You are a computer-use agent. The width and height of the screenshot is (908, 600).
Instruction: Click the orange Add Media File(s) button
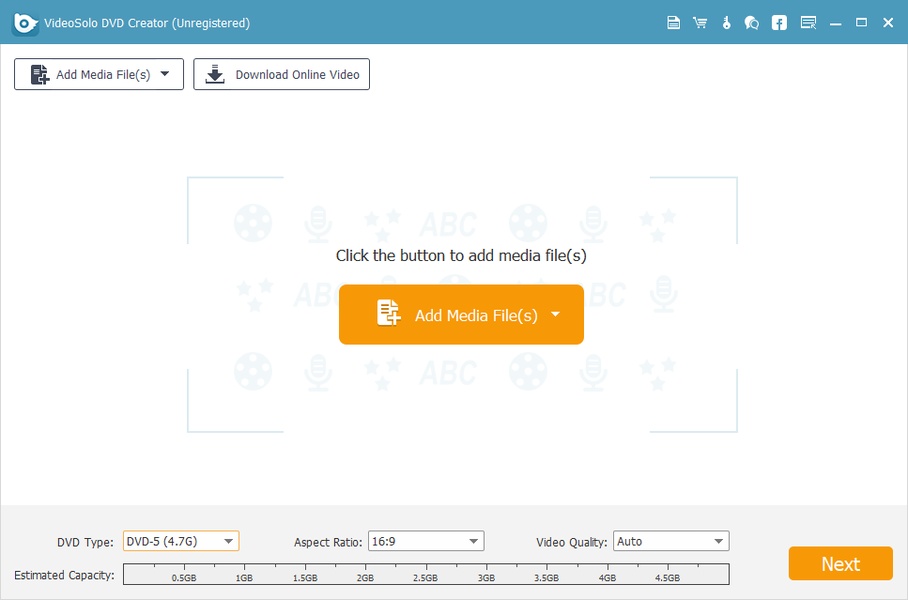click(x=461, y=314)
